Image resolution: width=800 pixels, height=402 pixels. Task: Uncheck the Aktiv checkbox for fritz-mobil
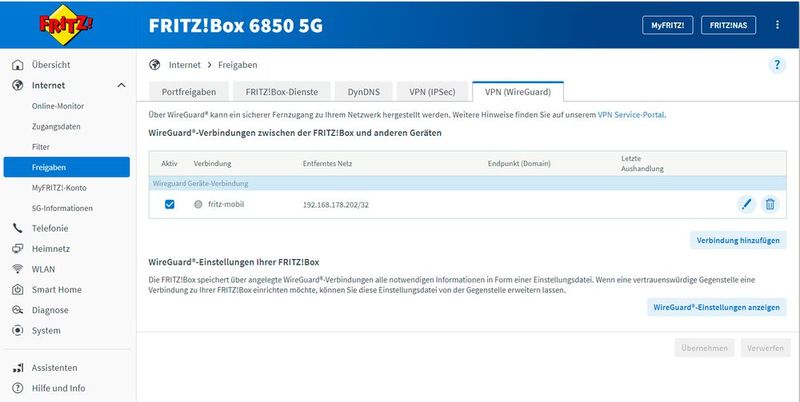[169, 204]
